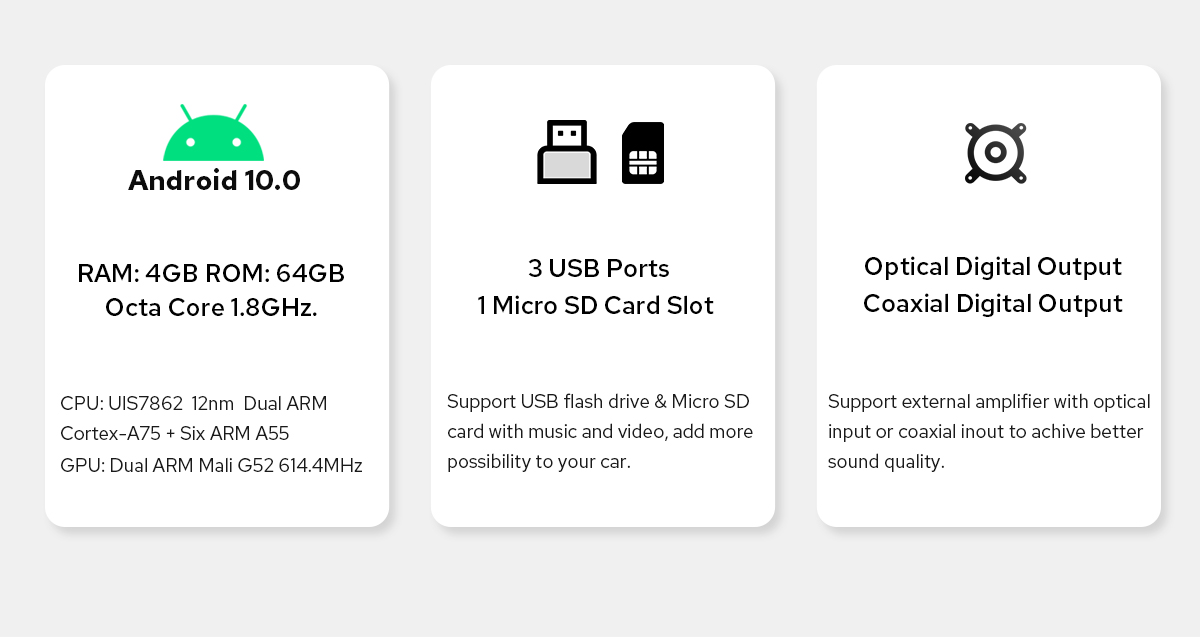The image size is (1200, 637).
Task: Select the Support external amplifier description
Action: coord(989,431)
